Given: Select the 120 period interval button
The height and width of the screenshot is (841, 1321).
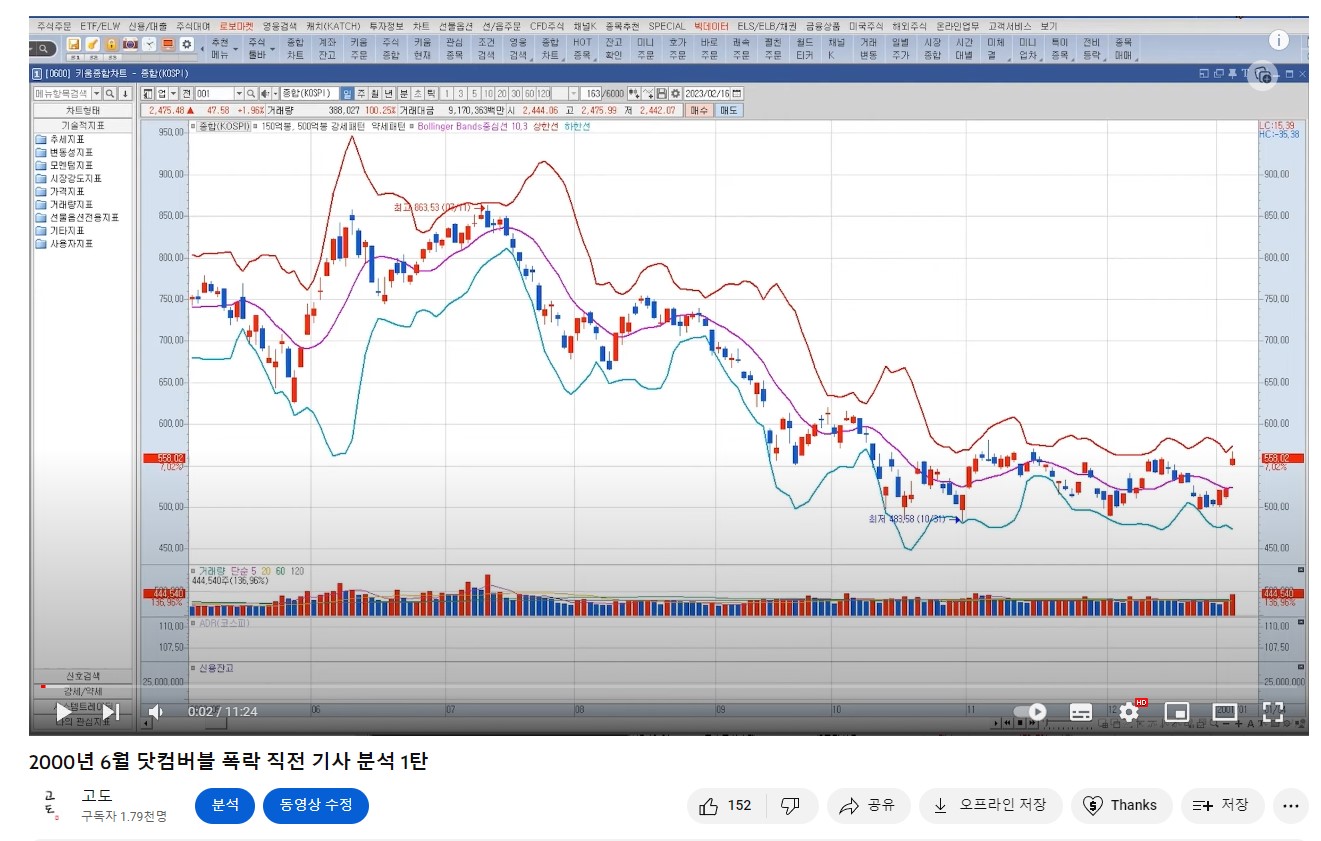Looking at the screenshot, I should tap(544, 93).
